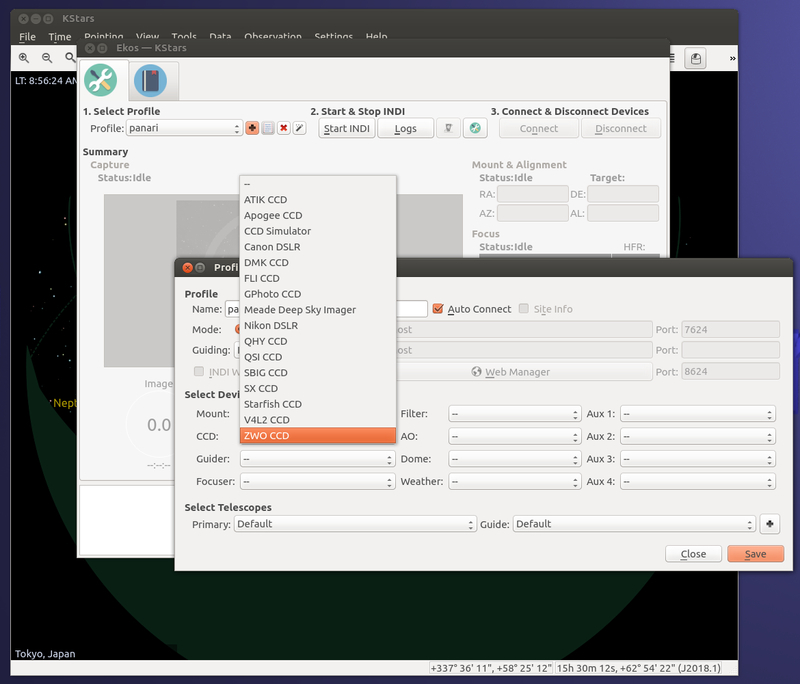Uncheck the Auto Connect checkbox
800x684 pixels.
pos(438,308)
